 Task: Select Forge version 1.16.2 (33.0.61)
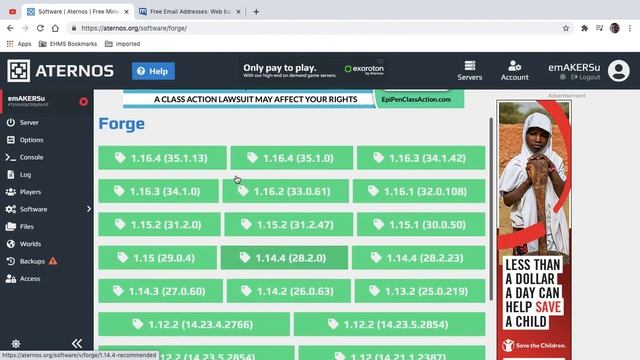click(286, 191)
